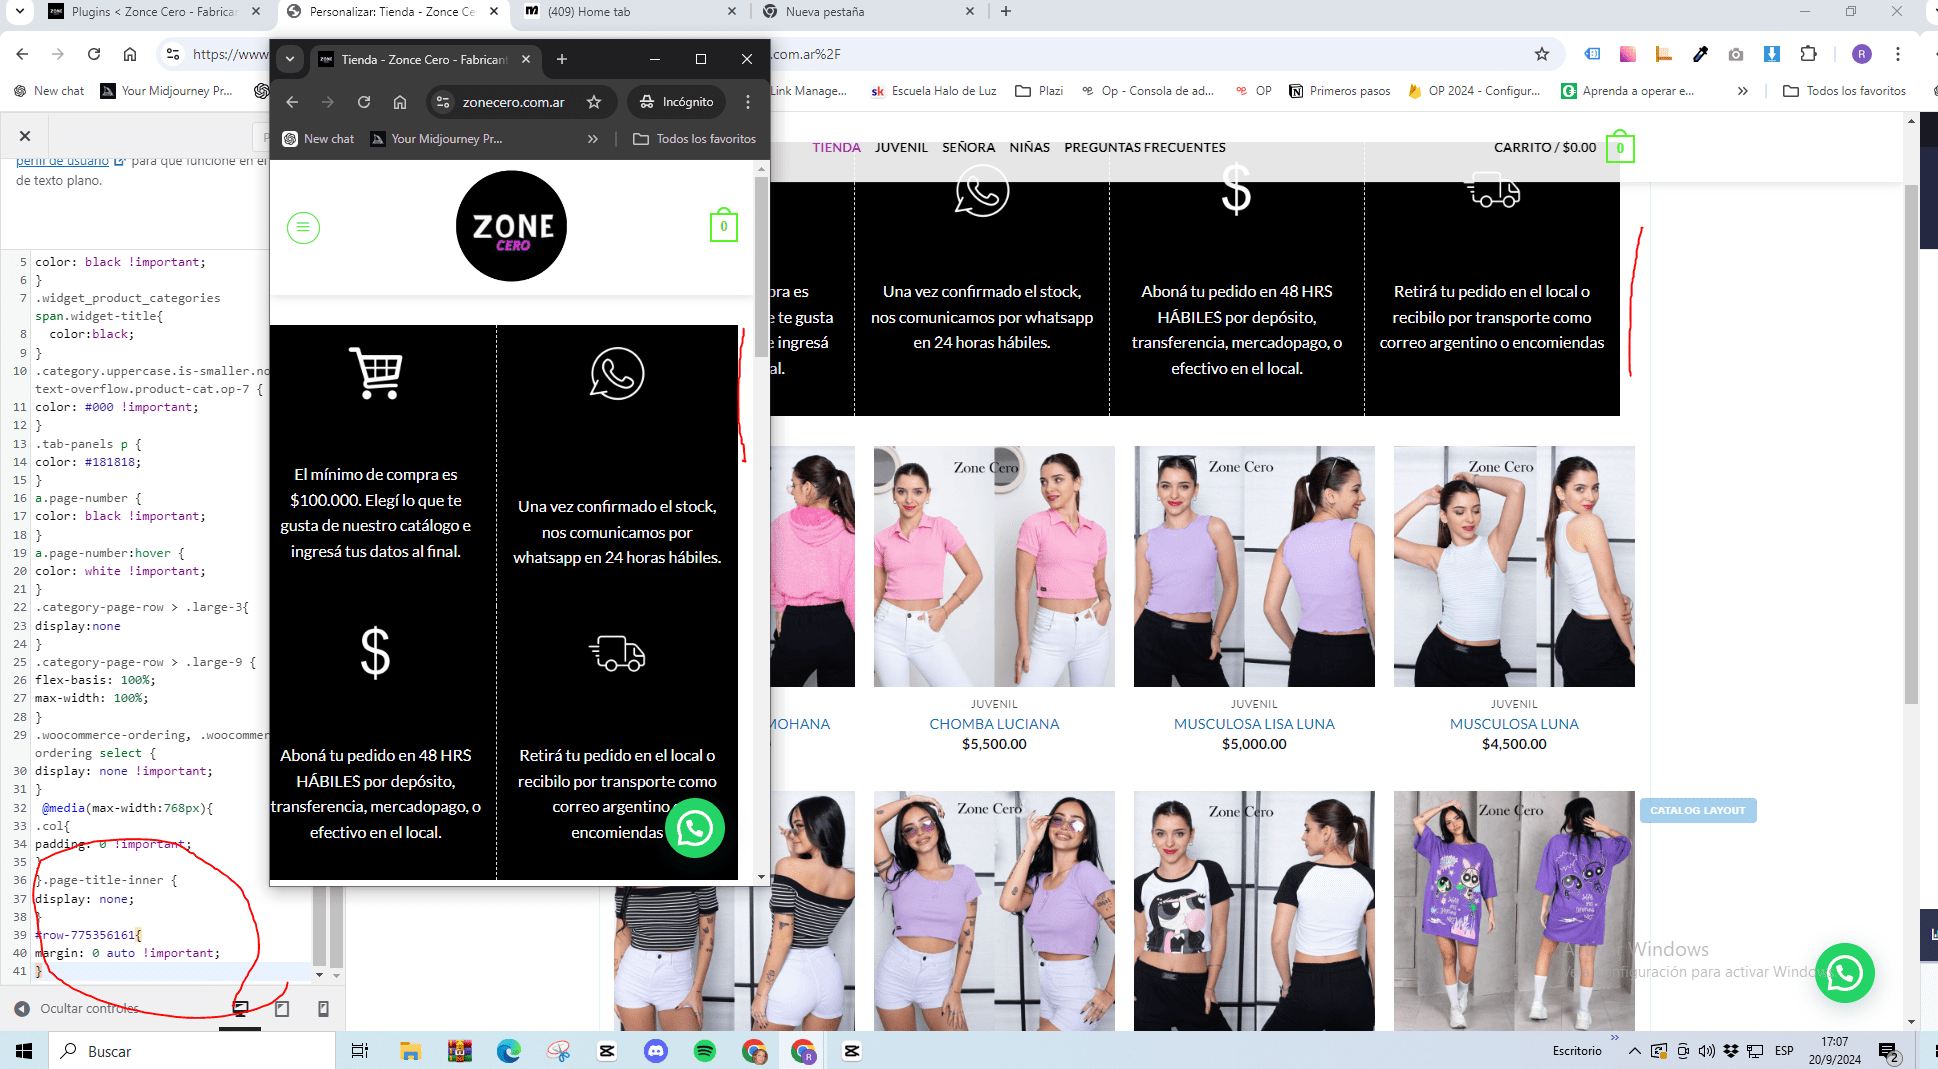Click Ocultar controles to hide the customizer
1938x1069 pixels.
pyautogui.click(x=77, y=1009)
